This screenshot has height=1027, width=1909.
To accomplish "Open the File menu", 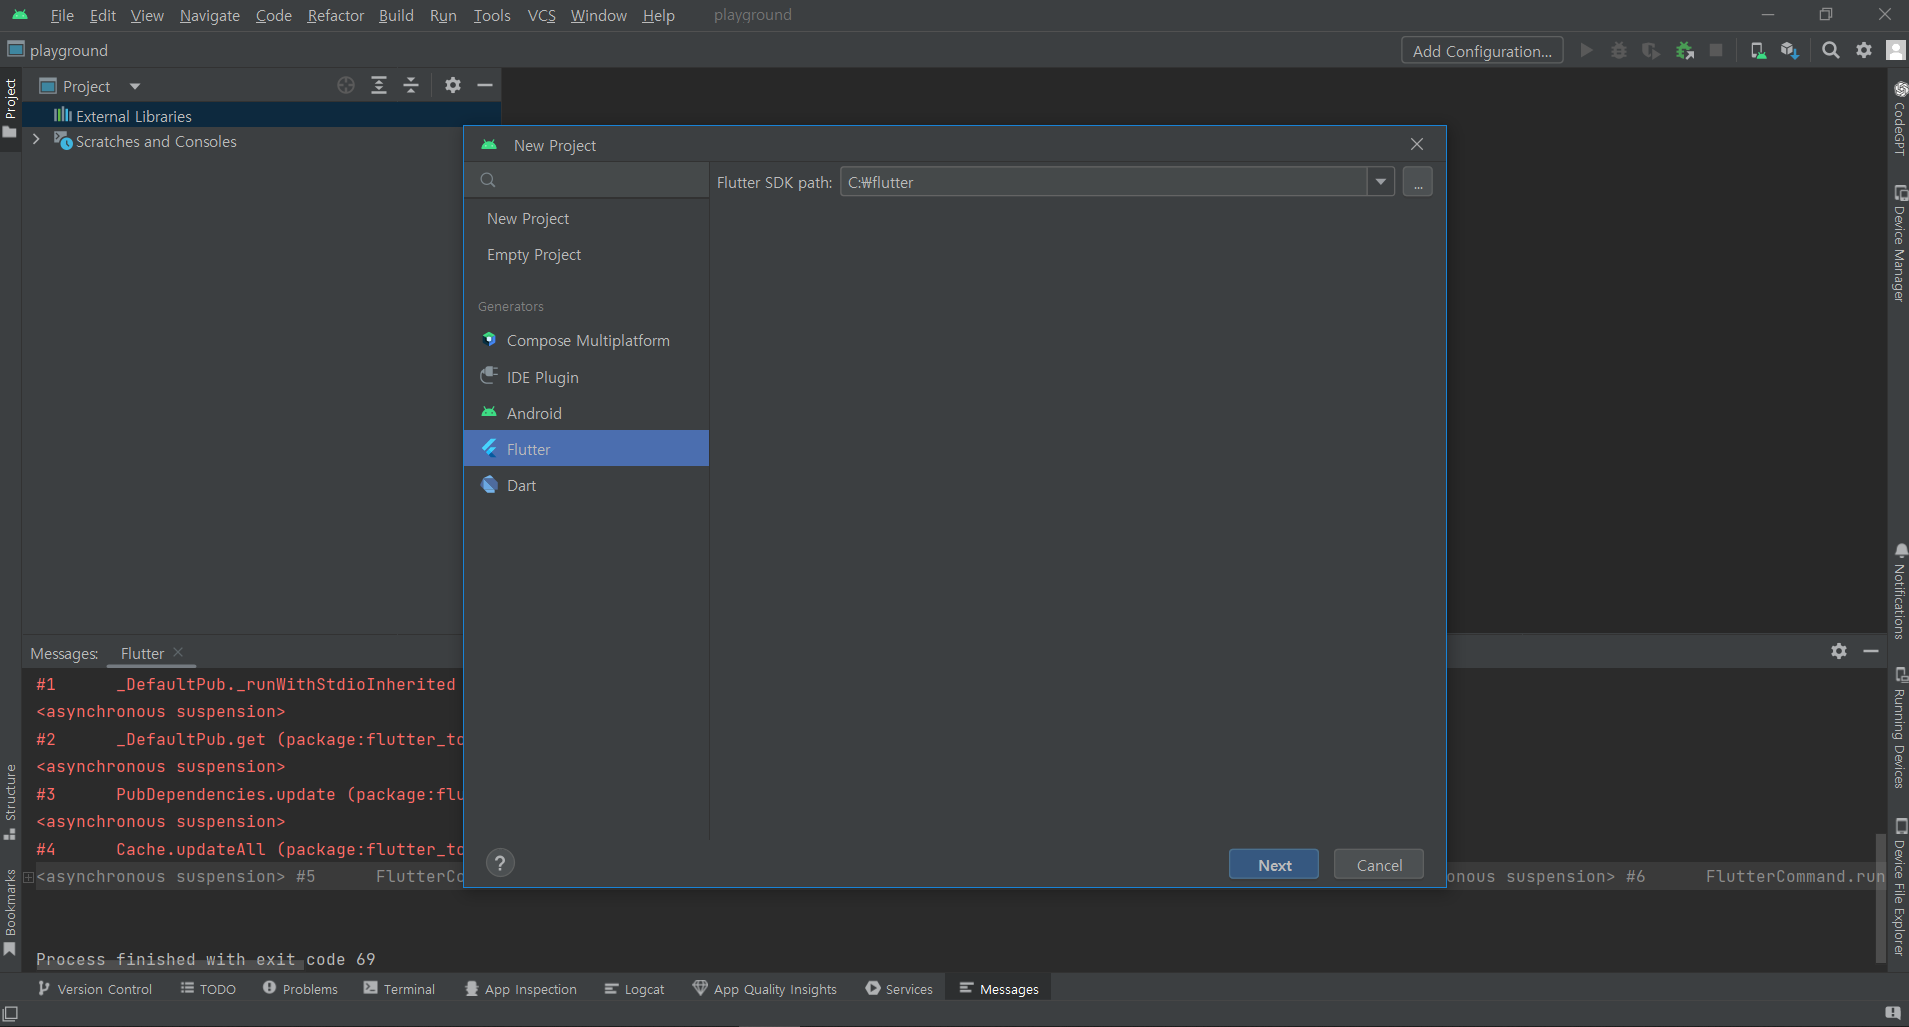I will tap(62, 15).
